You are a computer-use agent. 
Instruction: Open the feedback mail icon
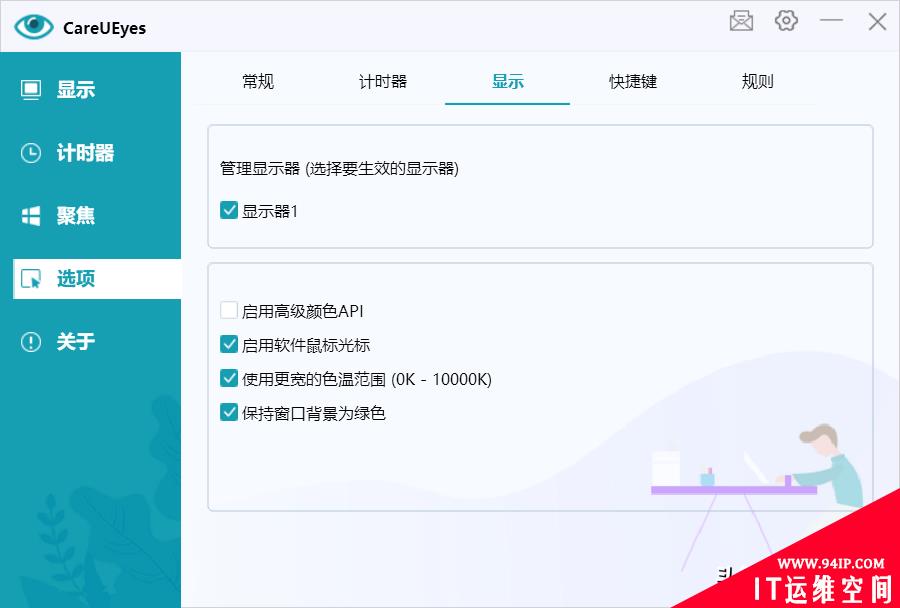pyautogui.click(x=741, y=22)
